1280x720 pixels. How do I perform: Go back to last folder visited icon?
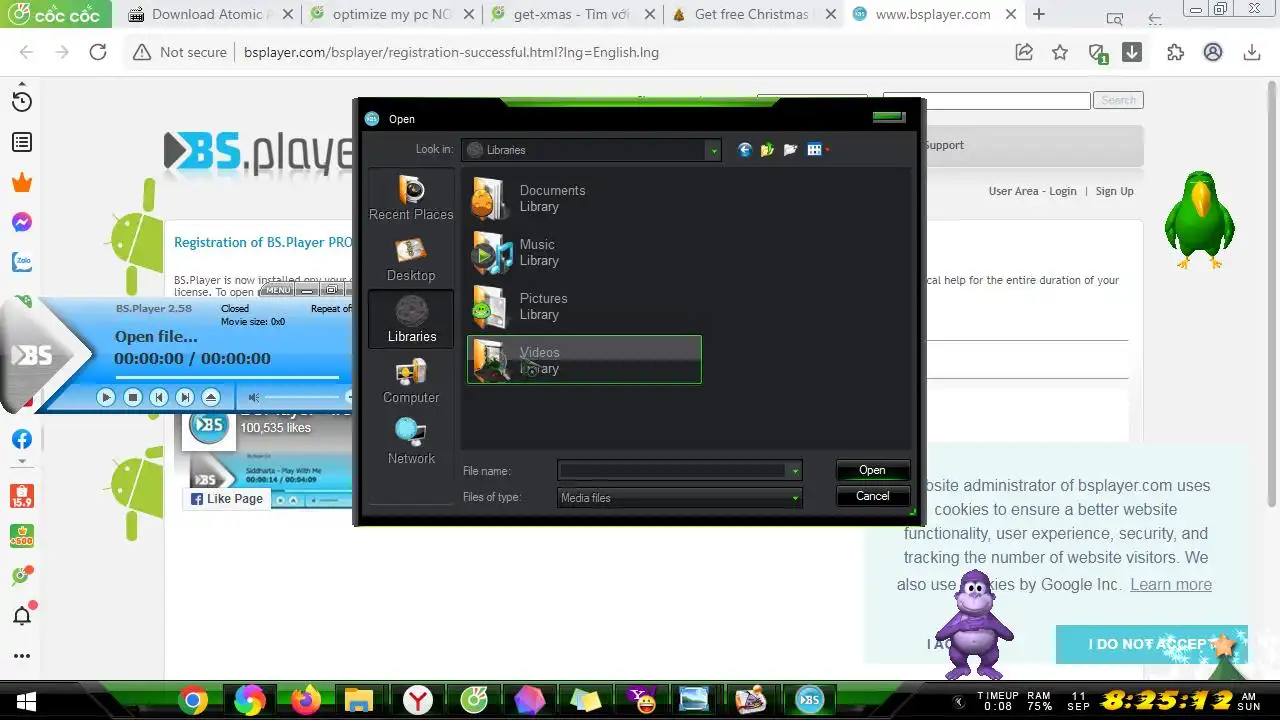(x=744, y=150)
